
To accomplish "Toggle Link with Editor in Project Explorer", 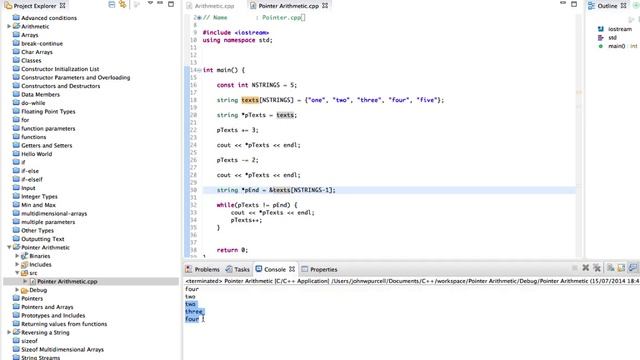I will [122, 4].
